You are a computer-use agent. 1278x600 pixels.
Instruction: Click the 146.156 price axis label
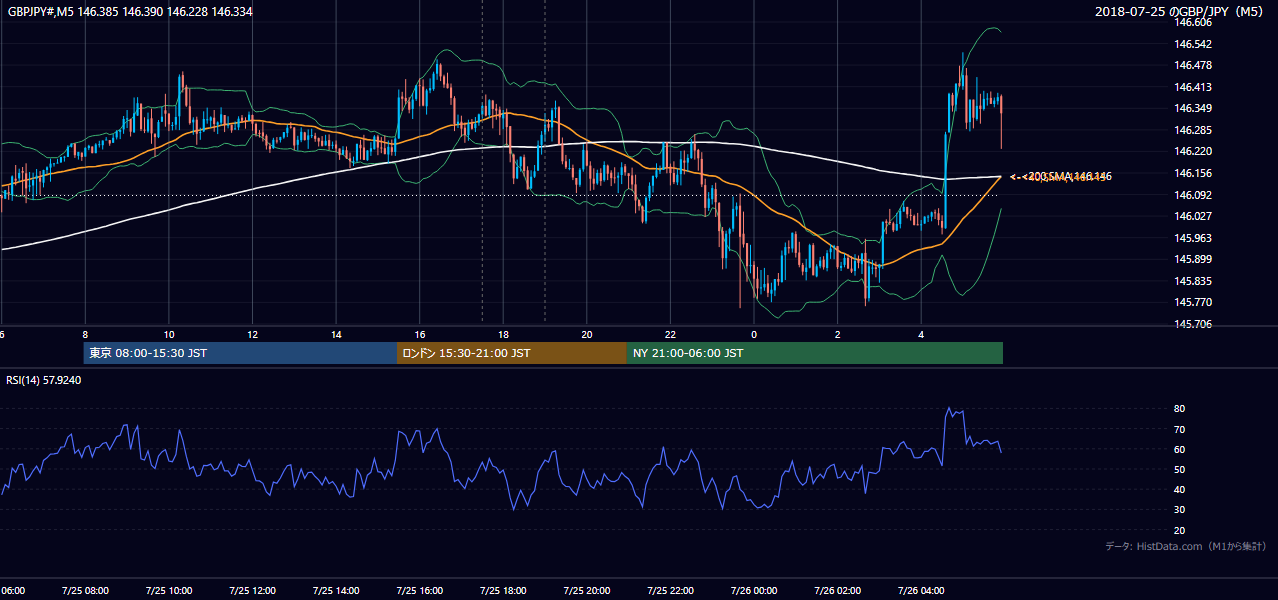pos(1193,173)
